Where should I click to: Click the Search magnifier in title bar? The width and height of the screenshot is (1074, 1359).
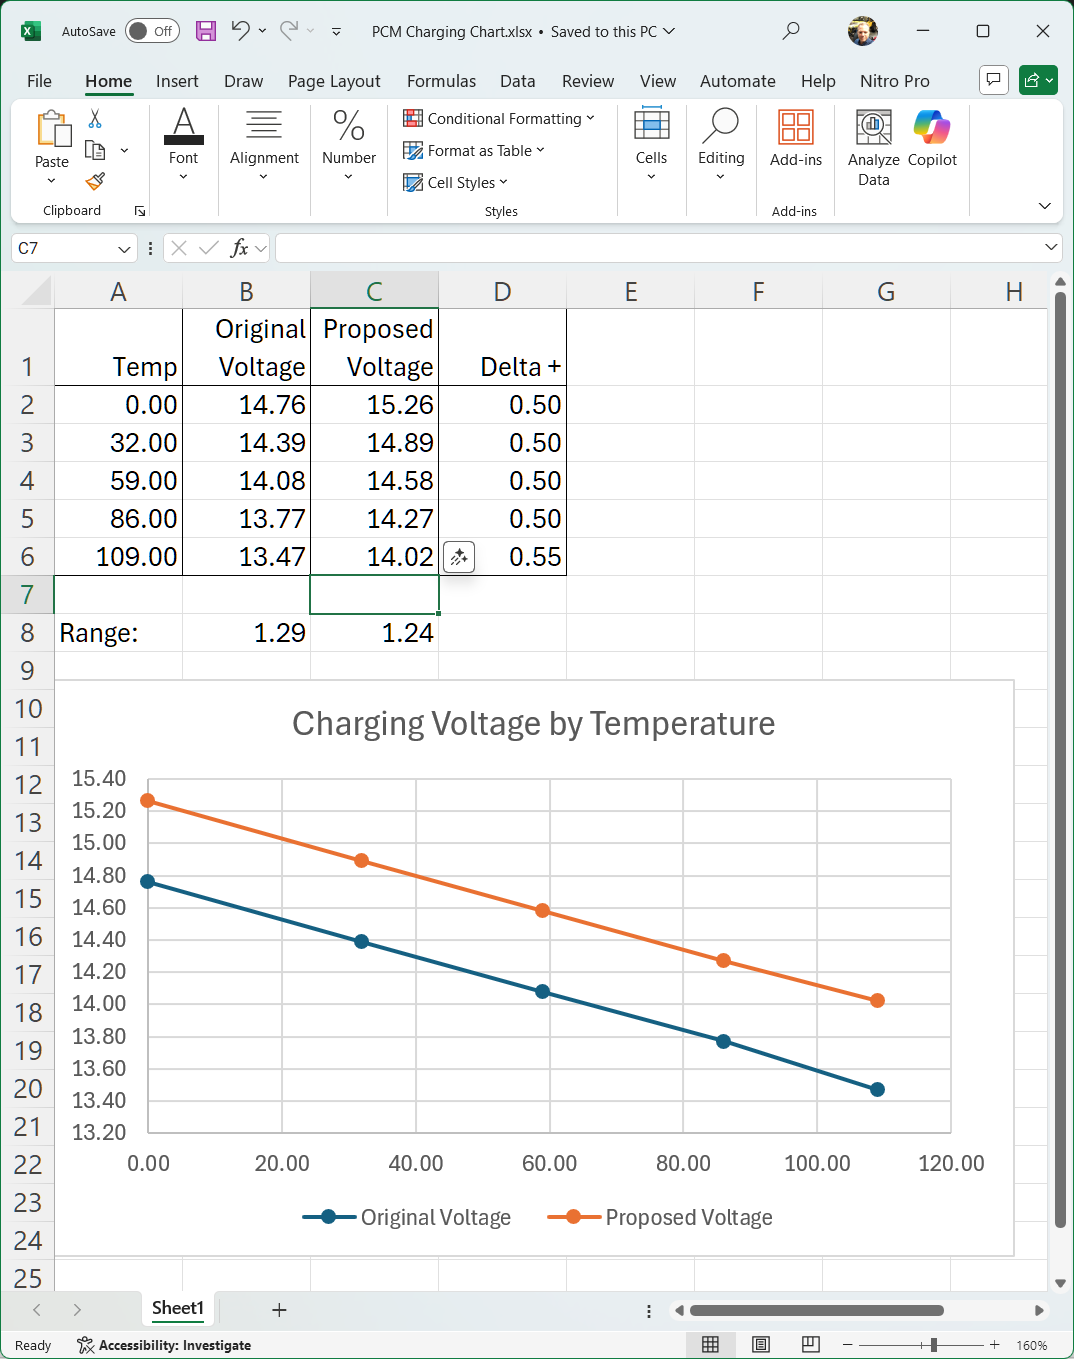point(791,31)
